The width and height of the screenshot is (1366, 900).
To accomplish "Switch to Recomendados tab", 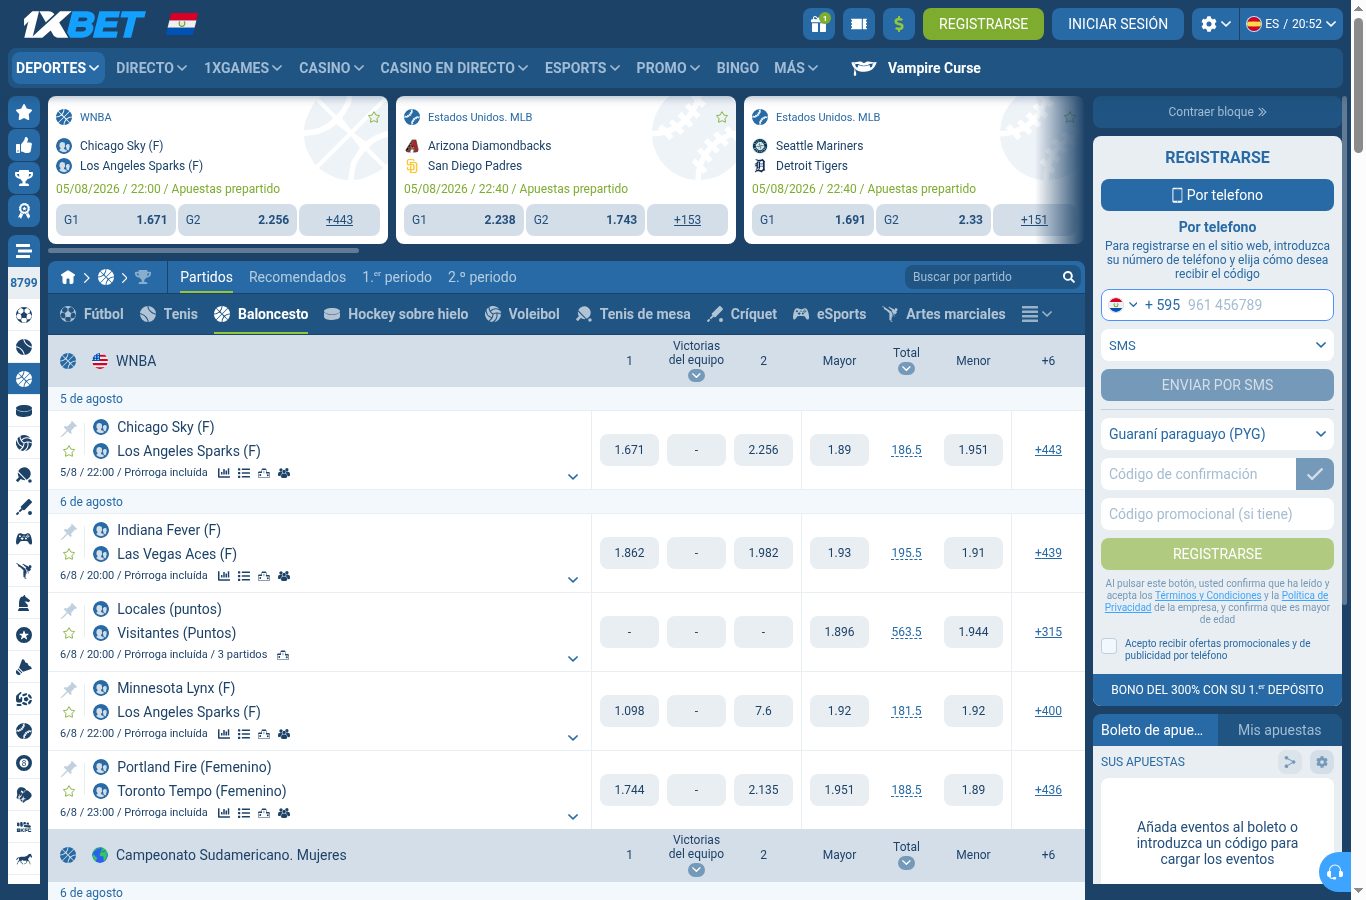I will coord(297,277).
